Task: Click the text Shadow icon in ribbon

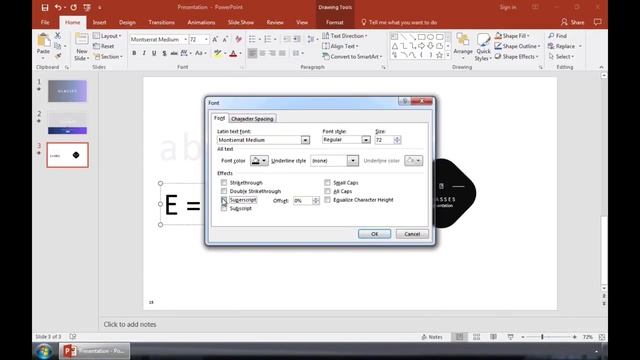Action: [164, 53]
